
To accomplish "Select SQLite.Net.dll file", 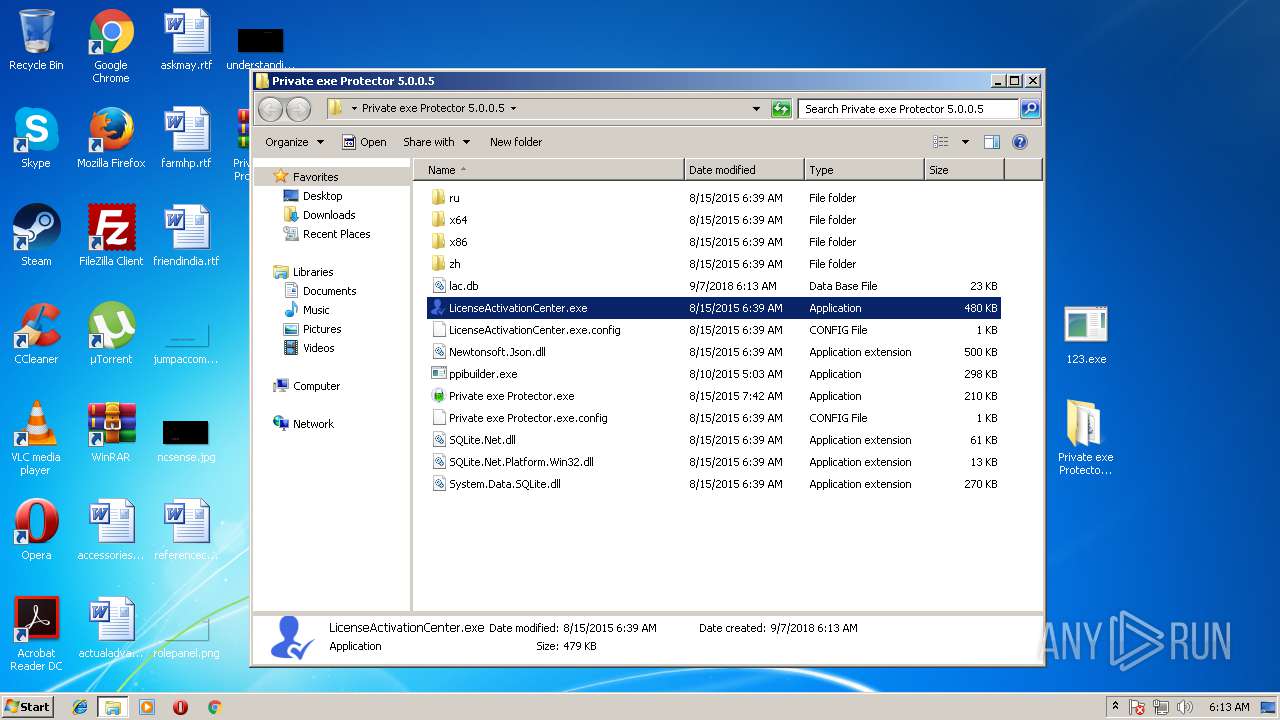I will 714,440.
